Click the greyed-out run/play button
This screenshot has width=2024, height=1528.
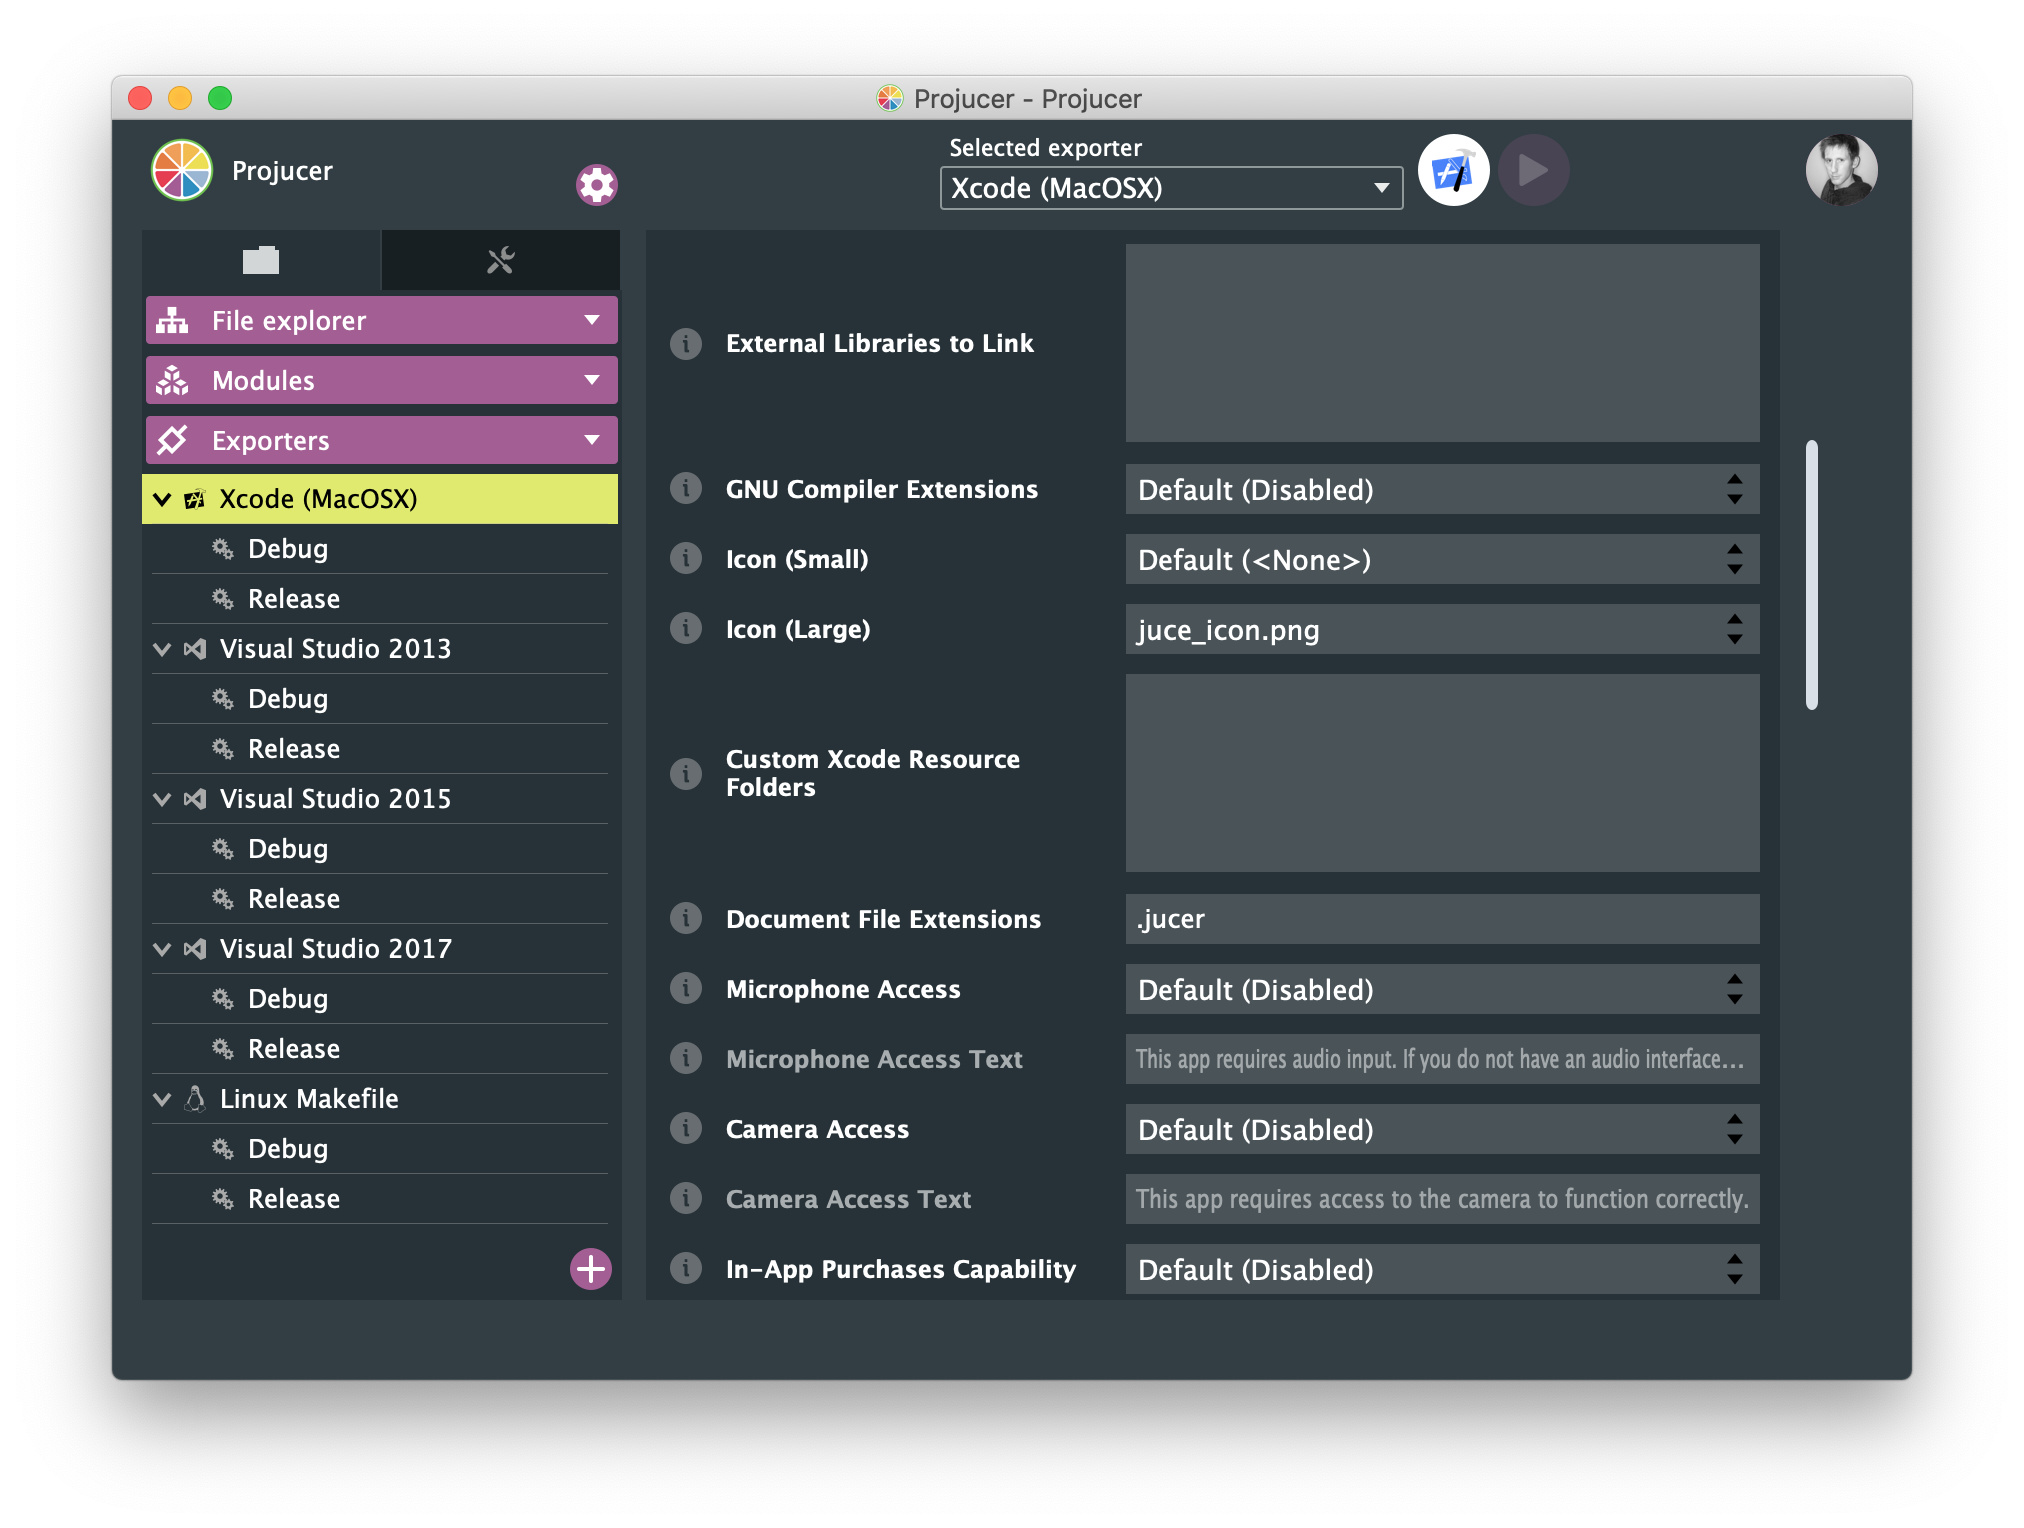[1533, 171]
